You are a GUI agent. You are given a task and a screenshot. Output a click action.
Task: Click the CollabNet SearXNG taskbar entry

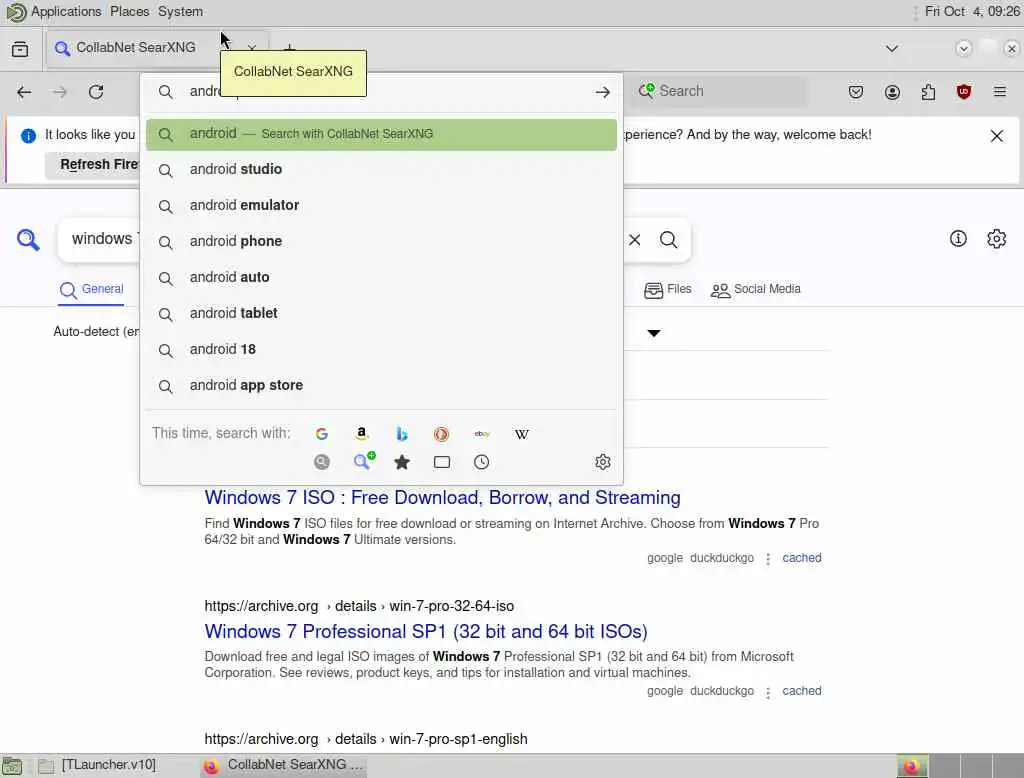[283, 765]
